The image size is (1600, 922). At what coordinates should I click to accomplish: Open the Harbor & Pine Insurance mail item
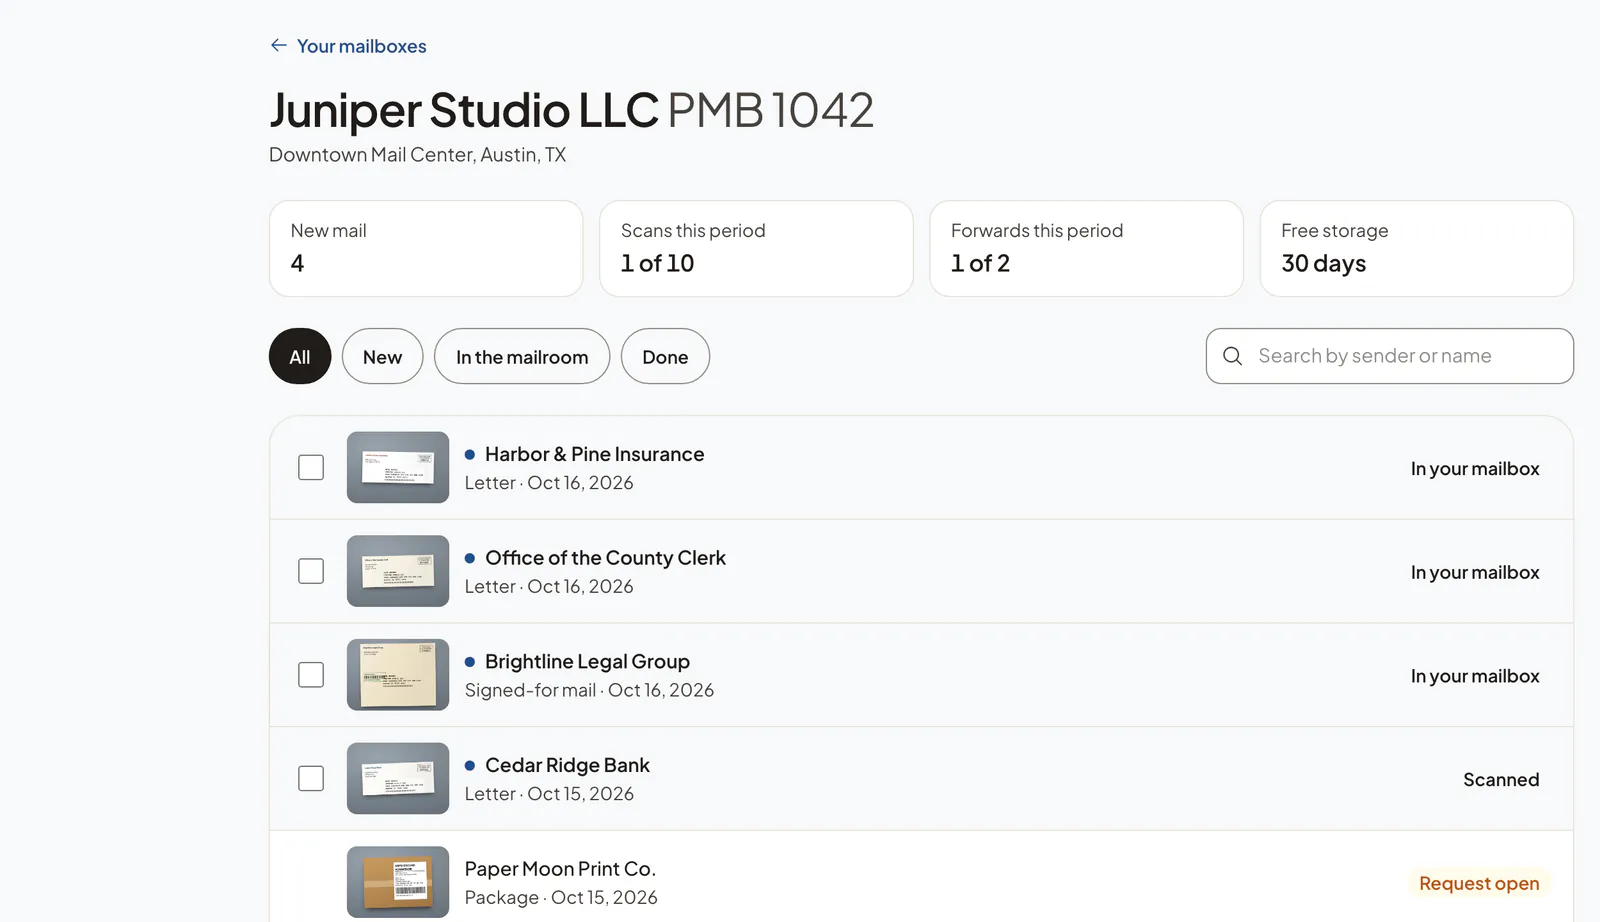921,467
